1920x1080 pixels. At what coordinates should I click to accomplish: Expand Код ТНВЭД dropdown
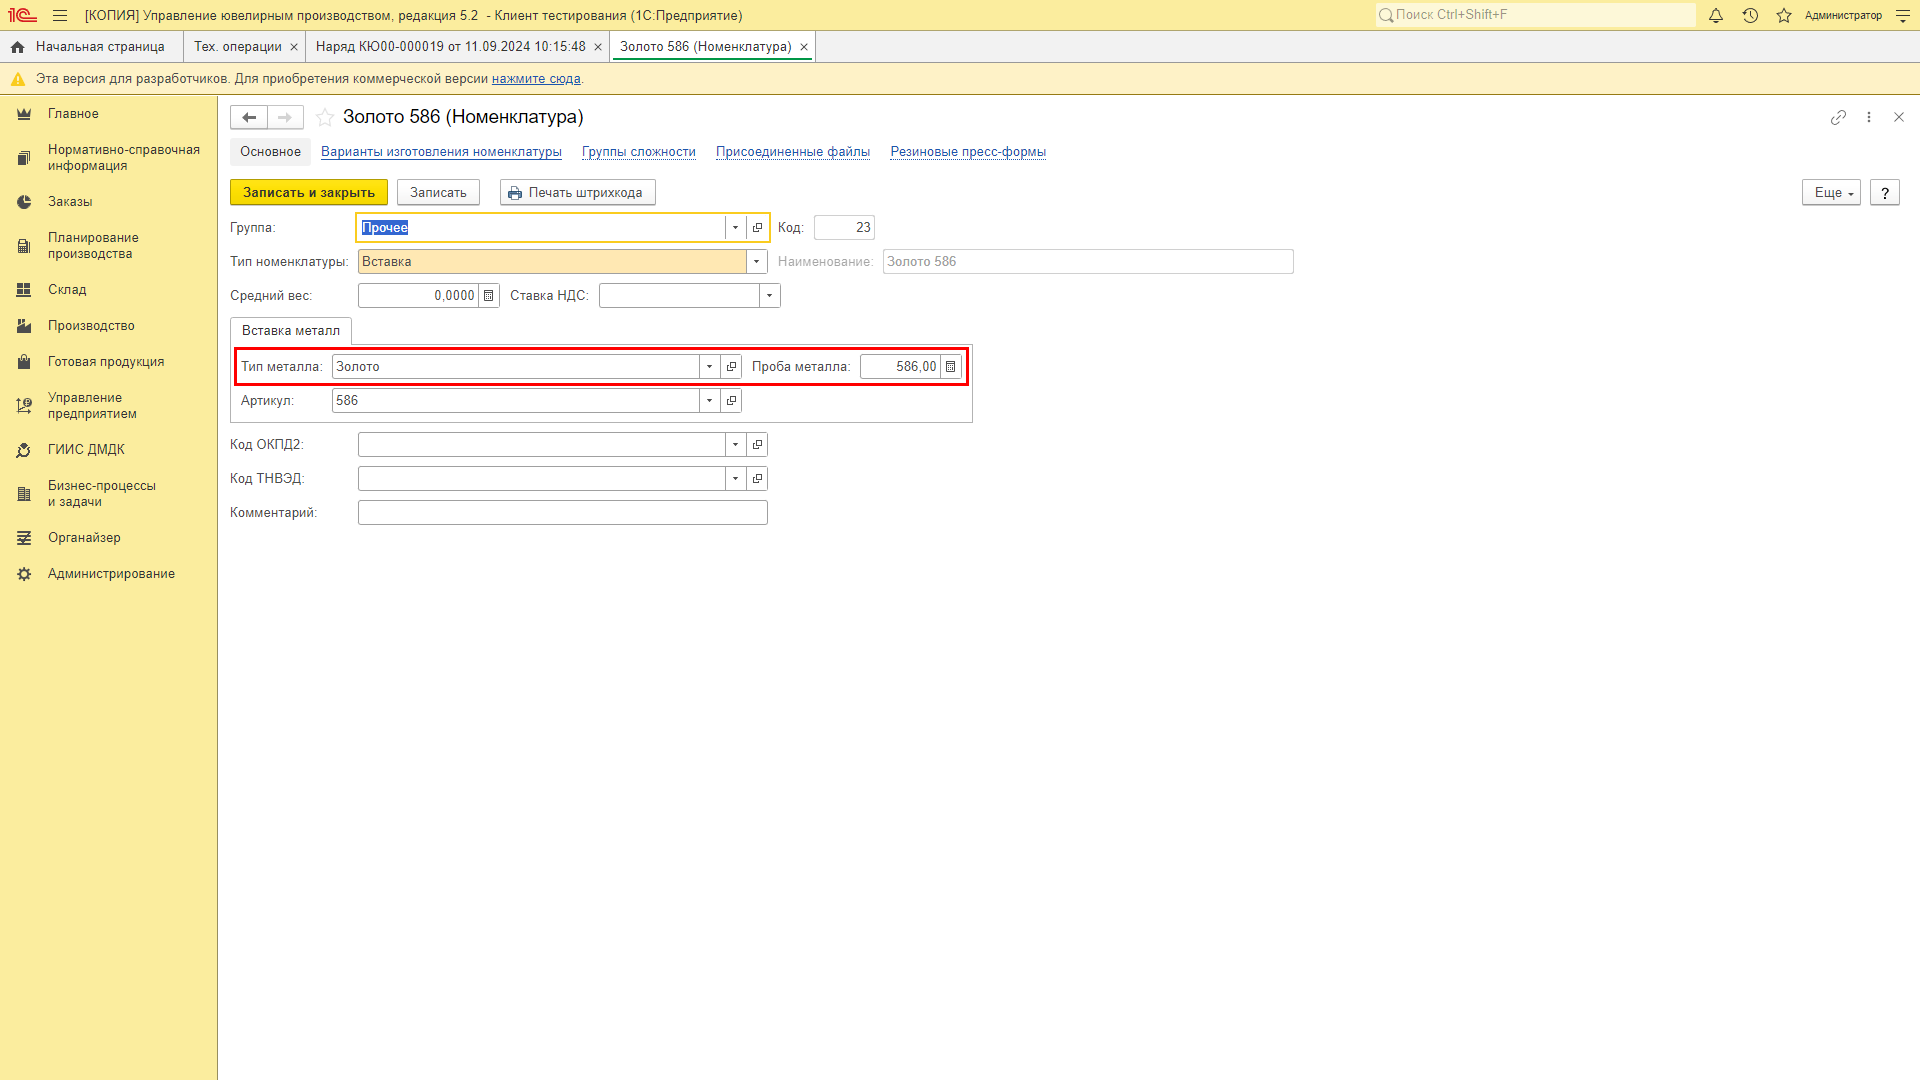tap(735, 478)
